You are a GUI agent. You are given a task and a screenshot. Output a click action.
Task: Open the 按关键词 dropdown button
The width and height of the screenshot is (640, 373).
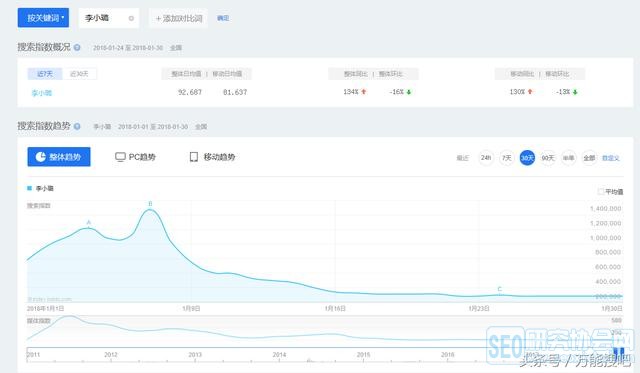click(43, 18)
